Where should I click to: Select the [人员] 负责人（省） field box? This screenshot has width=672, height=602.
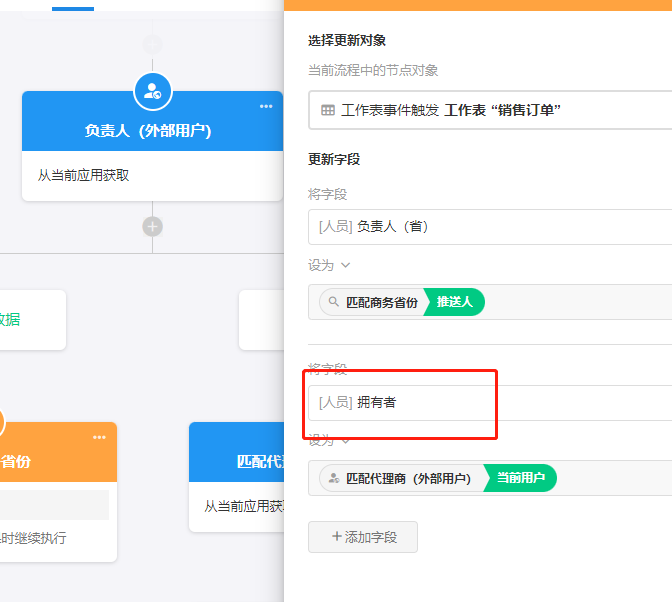point(490,227)
